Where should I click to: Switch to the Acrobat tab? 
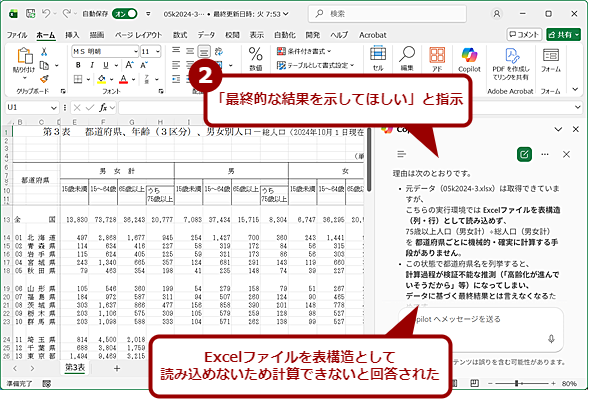point(373,35)
